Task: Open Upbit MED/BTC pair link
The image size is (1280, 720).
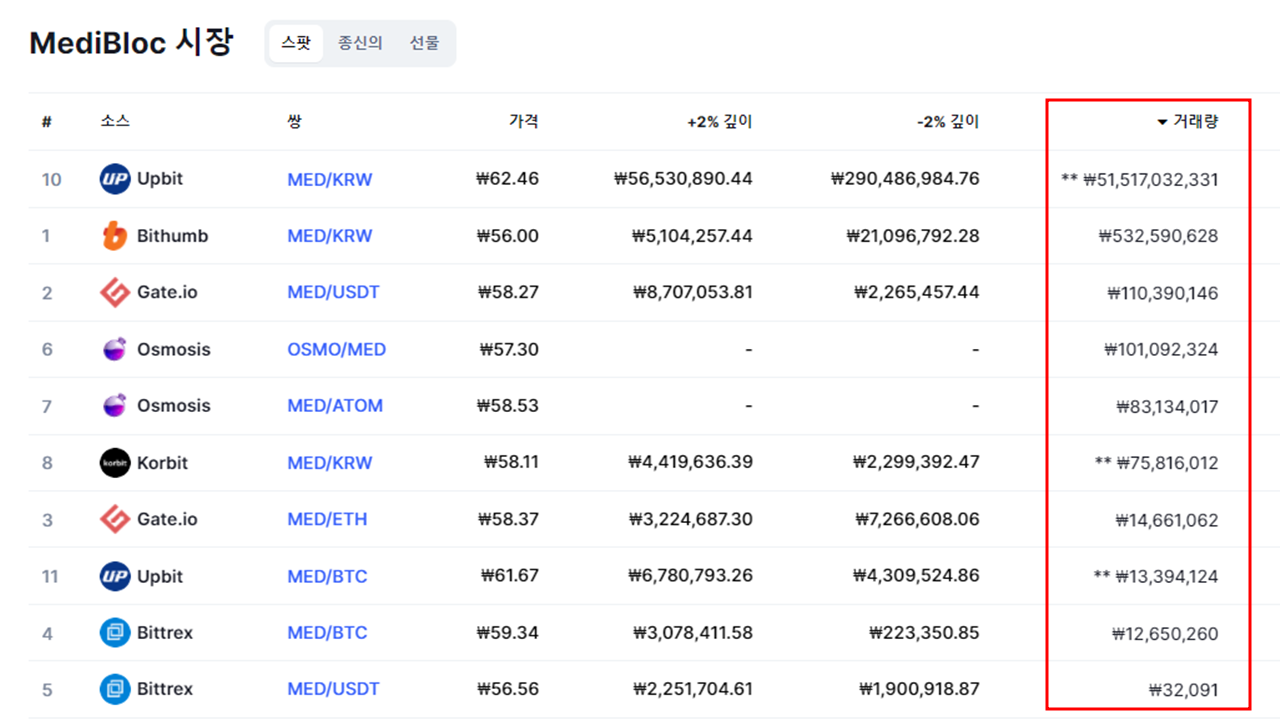Action: click(x=327, y=576)
